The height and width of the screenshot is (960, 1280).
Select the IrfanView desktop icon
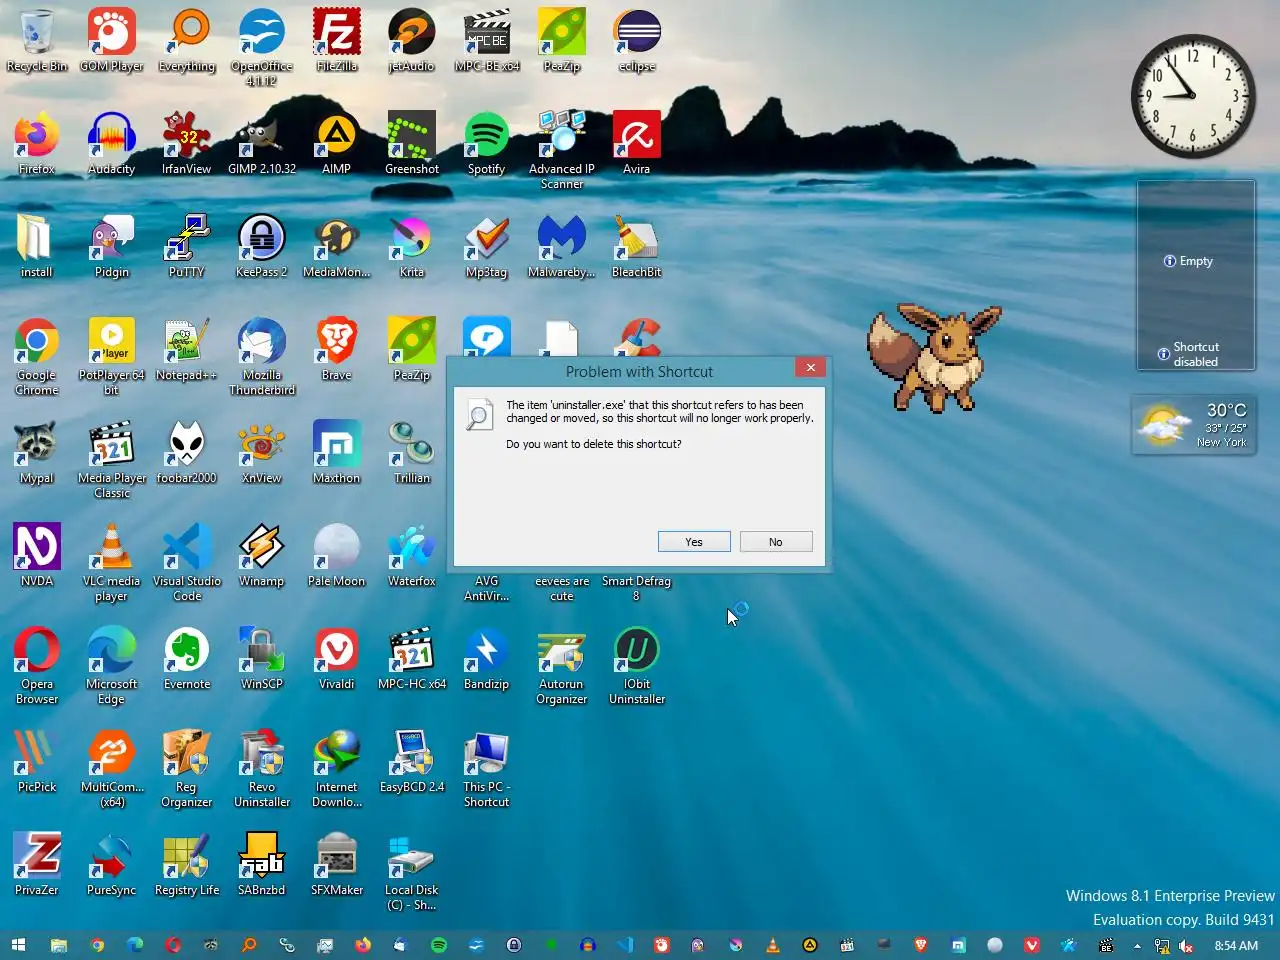(187, 143)
